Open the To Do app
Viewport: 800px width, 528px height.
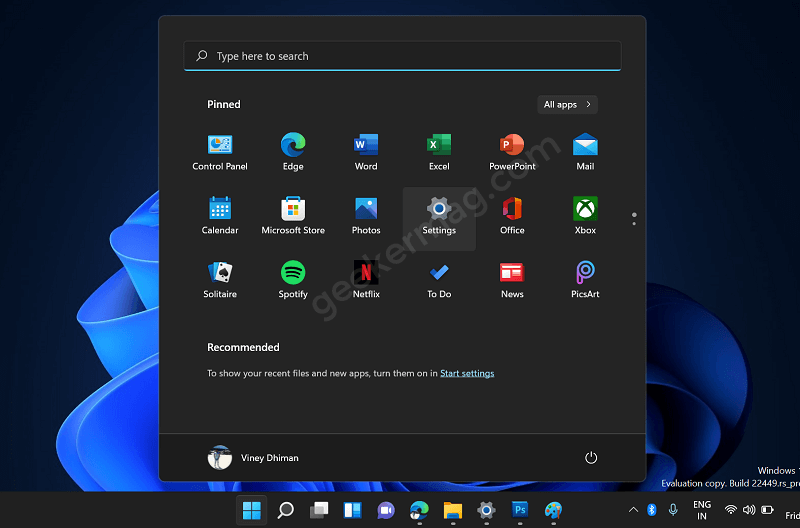tap(439, 280)
